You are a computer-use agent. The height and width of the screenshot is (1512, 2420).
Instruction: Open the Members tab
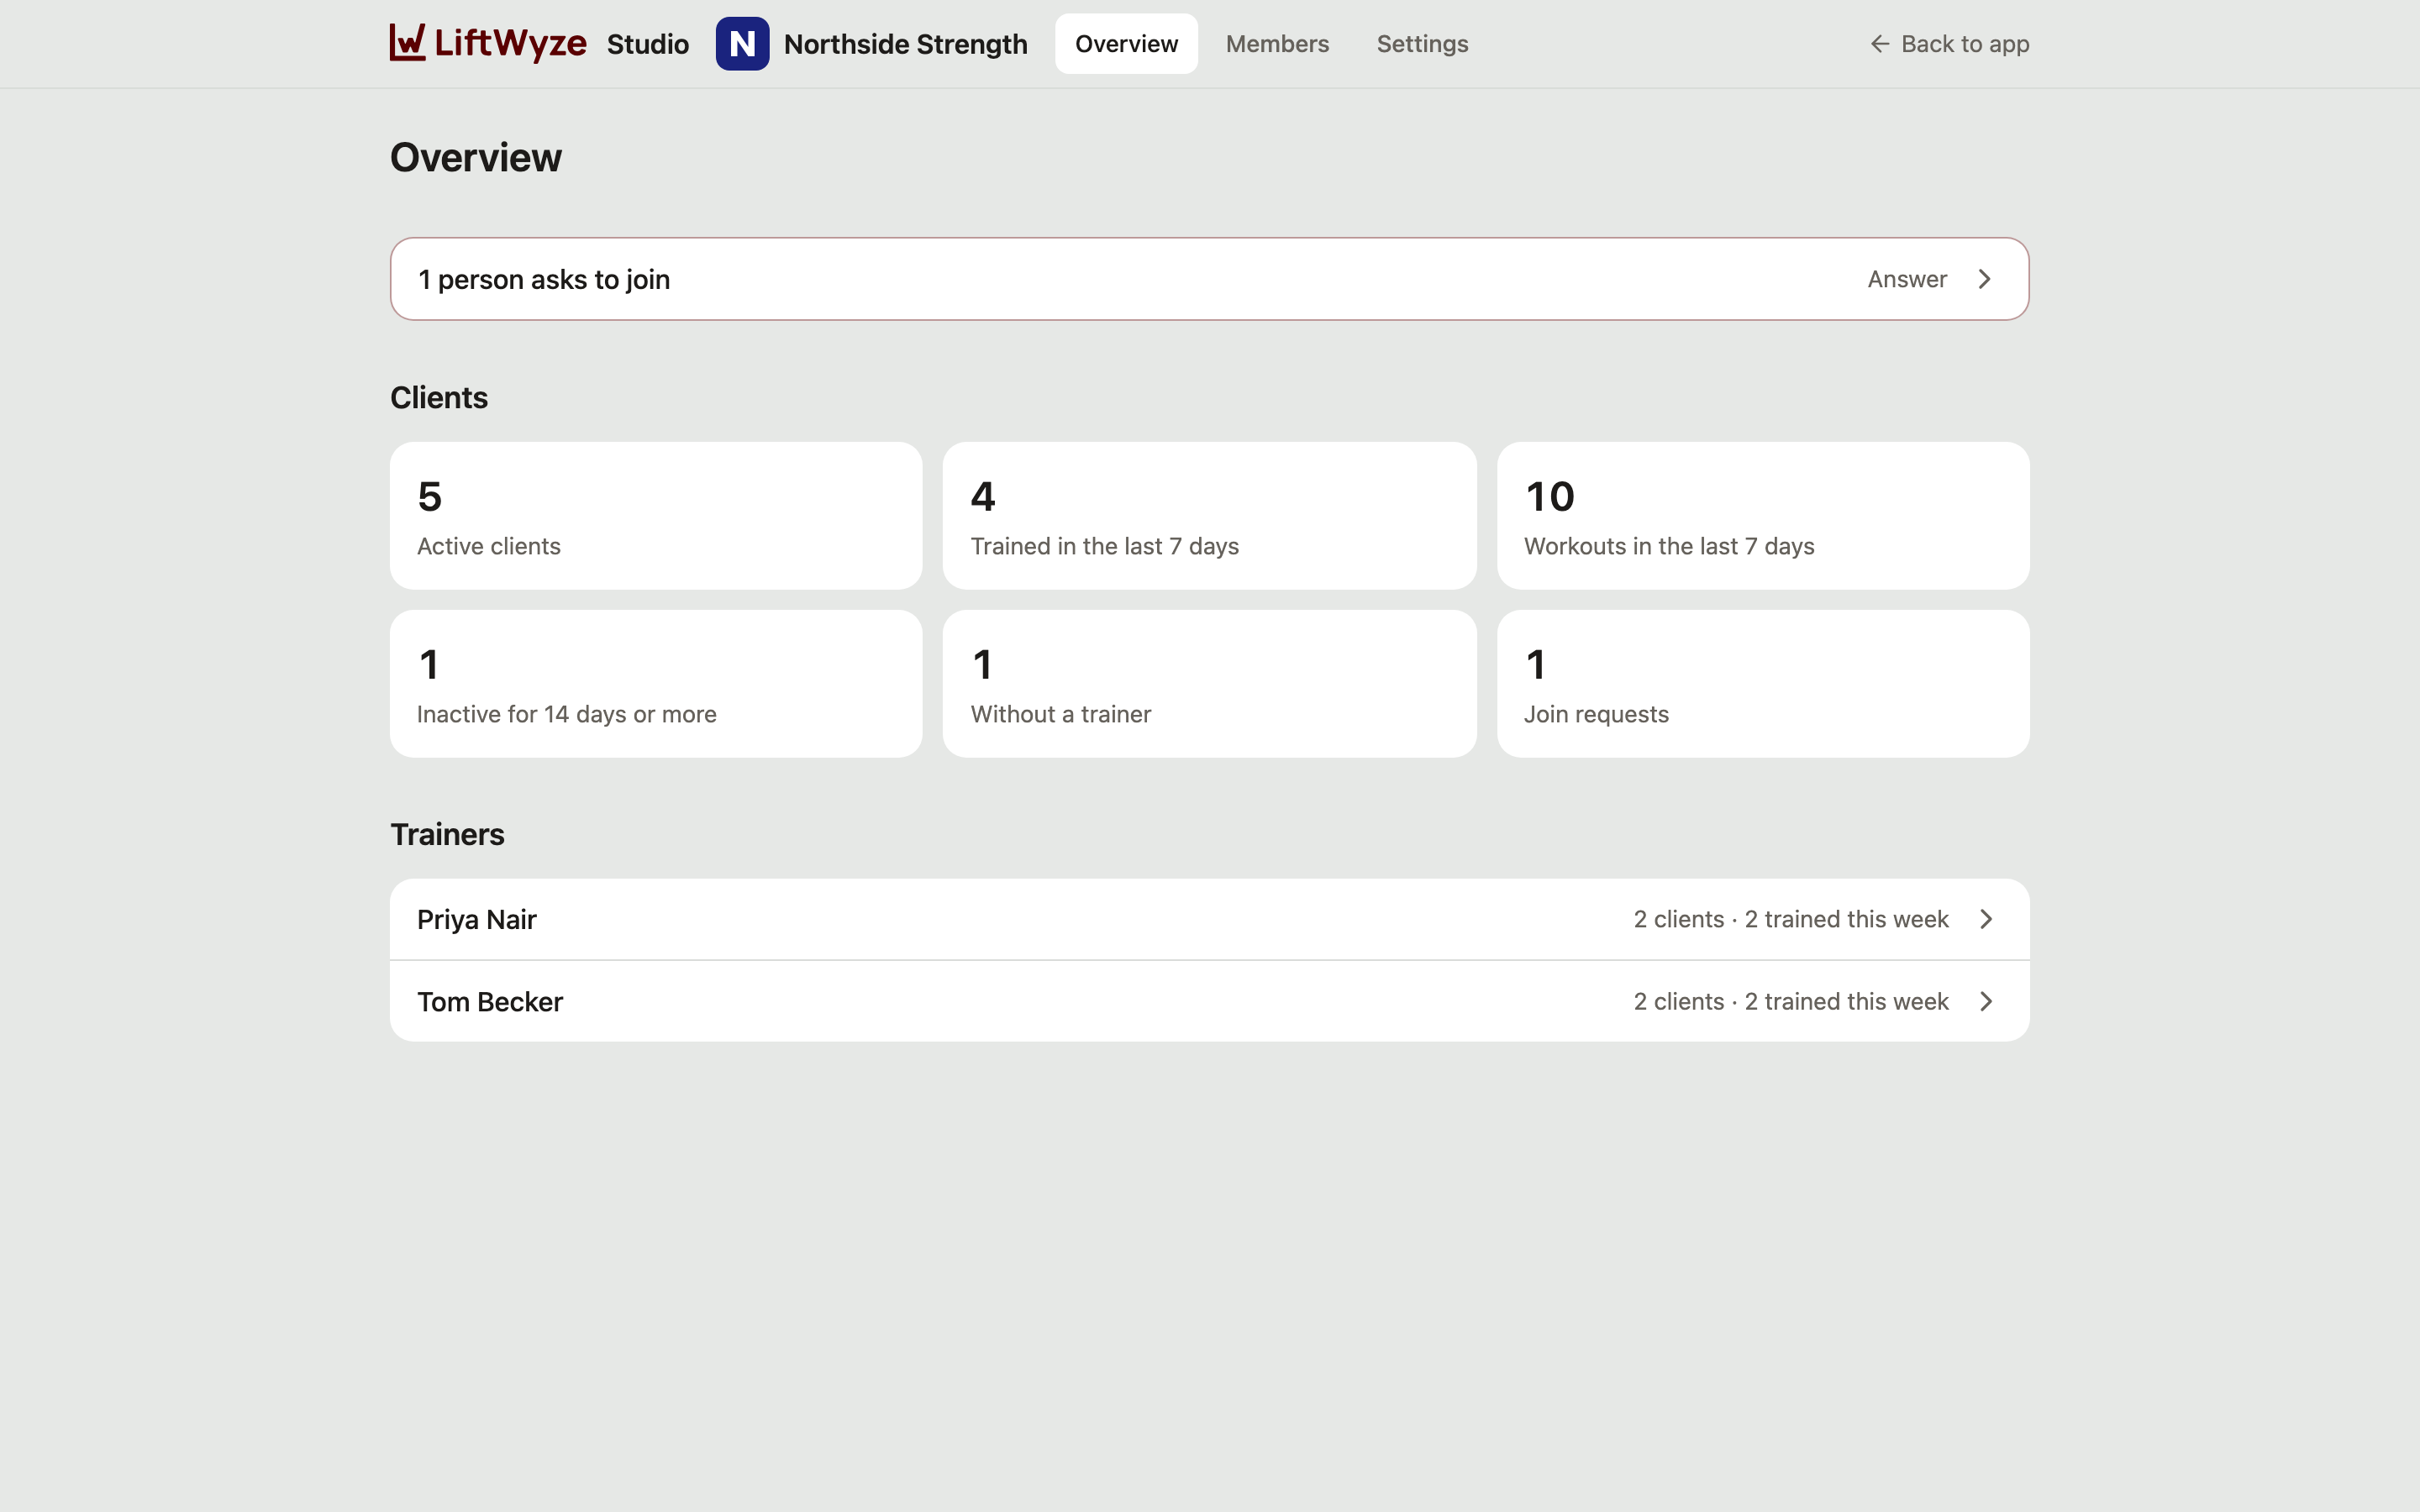click(x=1277, y=44)
